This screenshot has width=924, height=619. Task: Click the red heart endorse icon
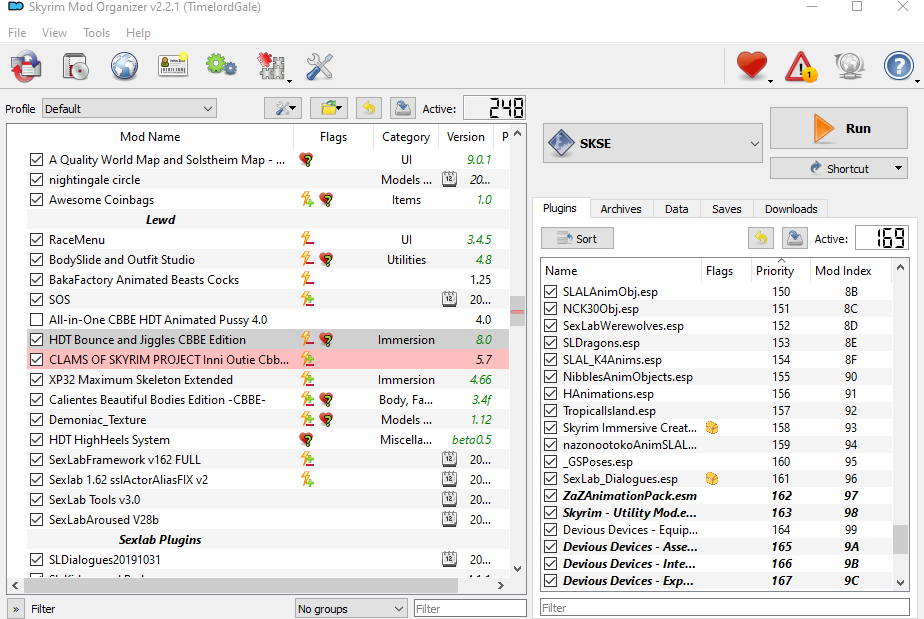point(752,65)
